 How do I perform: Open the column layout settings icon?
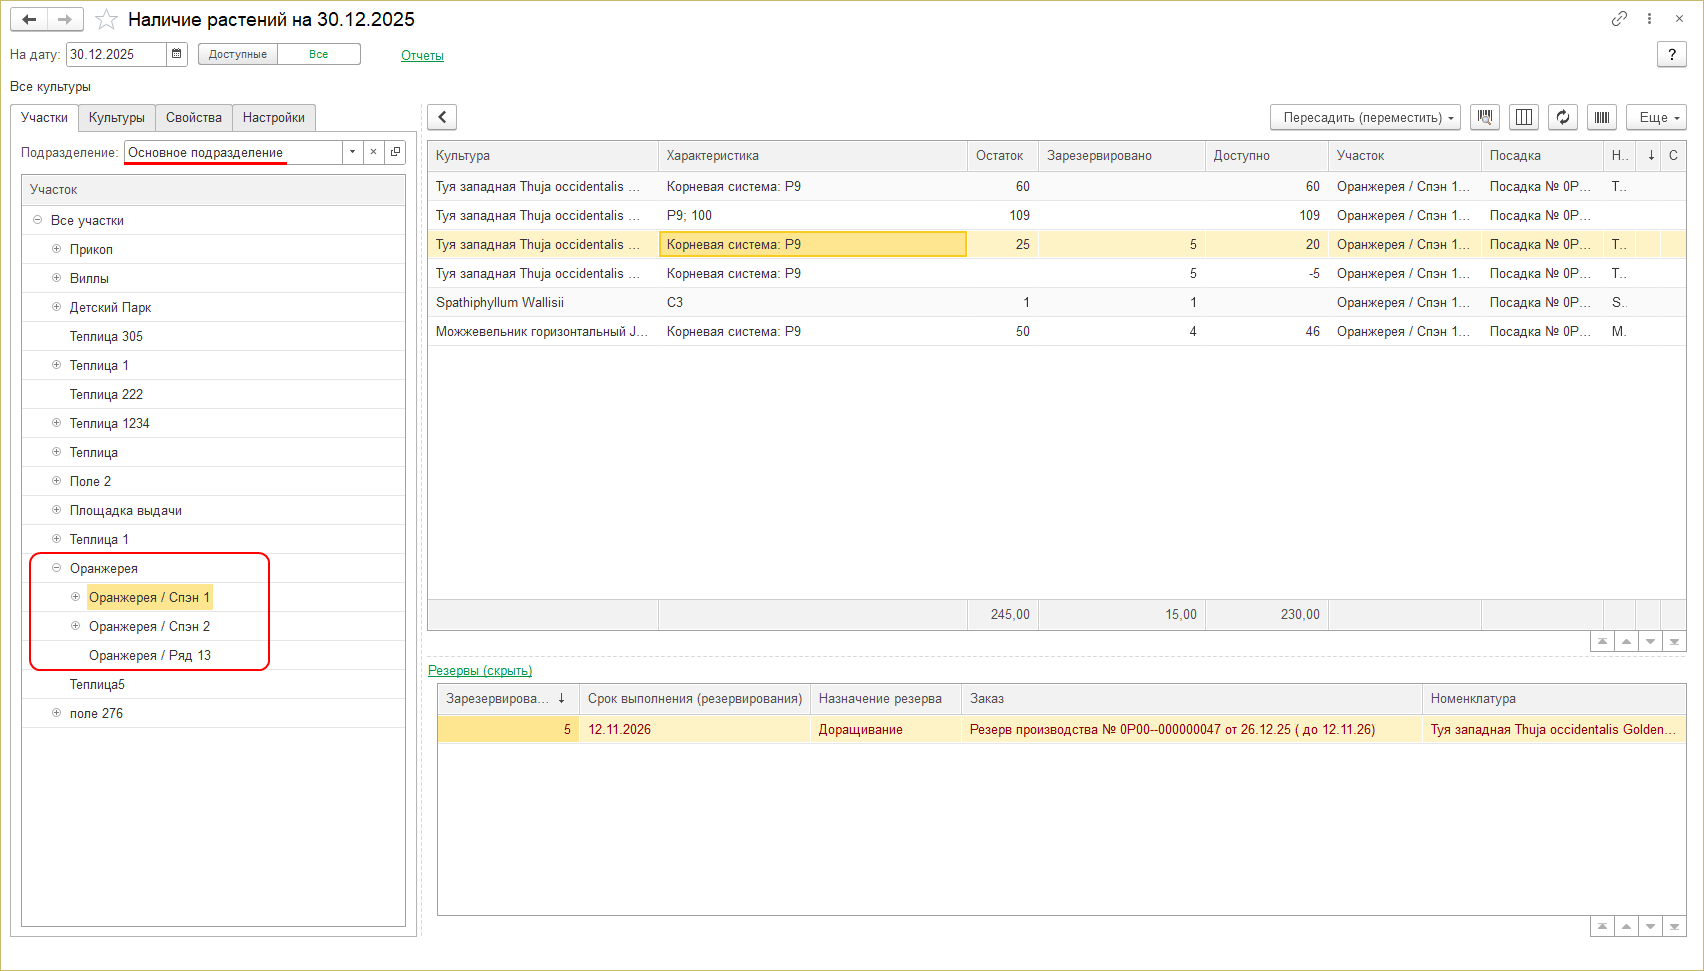[x=1524, y=117]
